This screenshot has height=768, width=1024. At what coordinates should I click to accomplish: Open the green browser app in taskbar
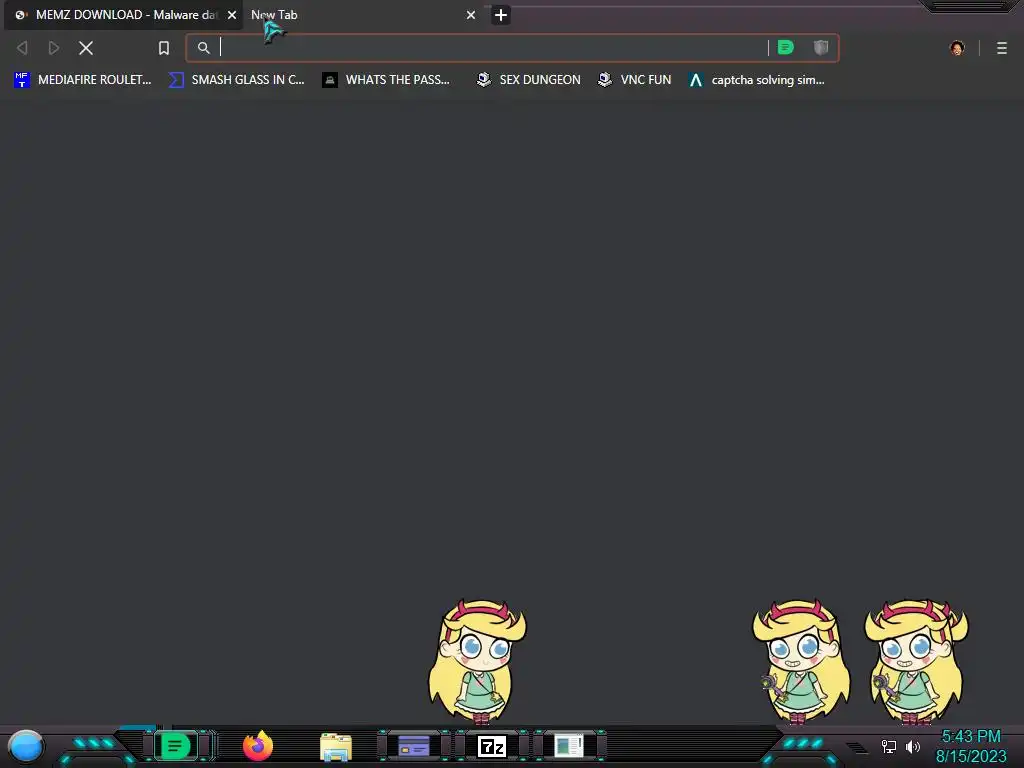coord(175,746)
